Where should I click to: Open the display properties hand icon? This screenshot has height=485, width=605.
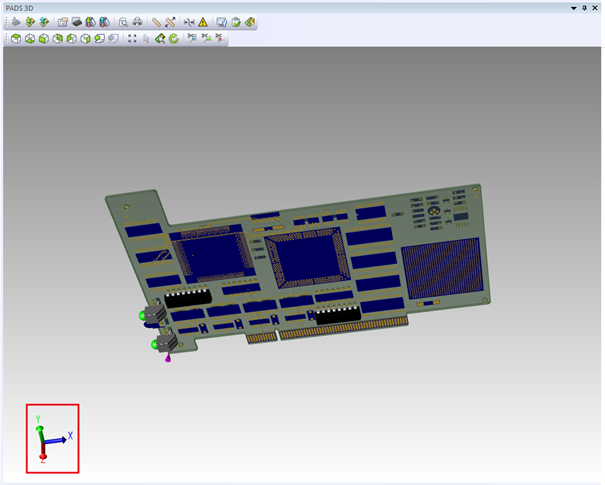coord(63,22)
